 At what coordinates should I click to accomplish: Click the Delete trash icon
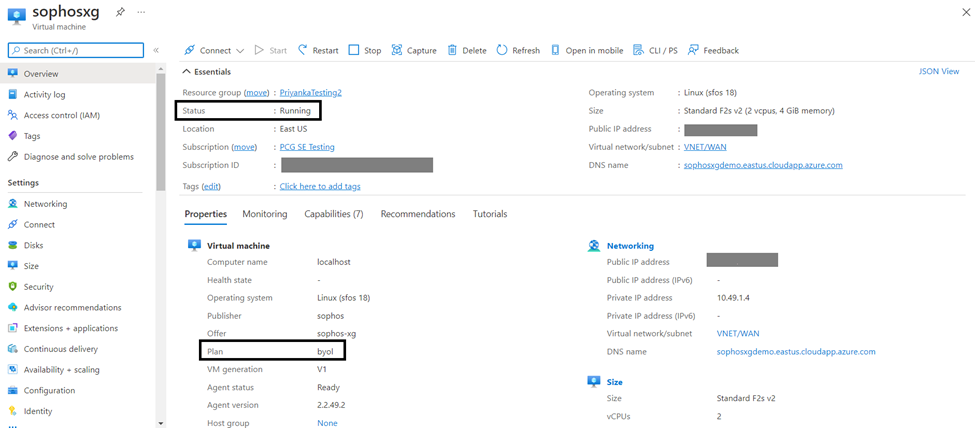(x=453, y=50)
